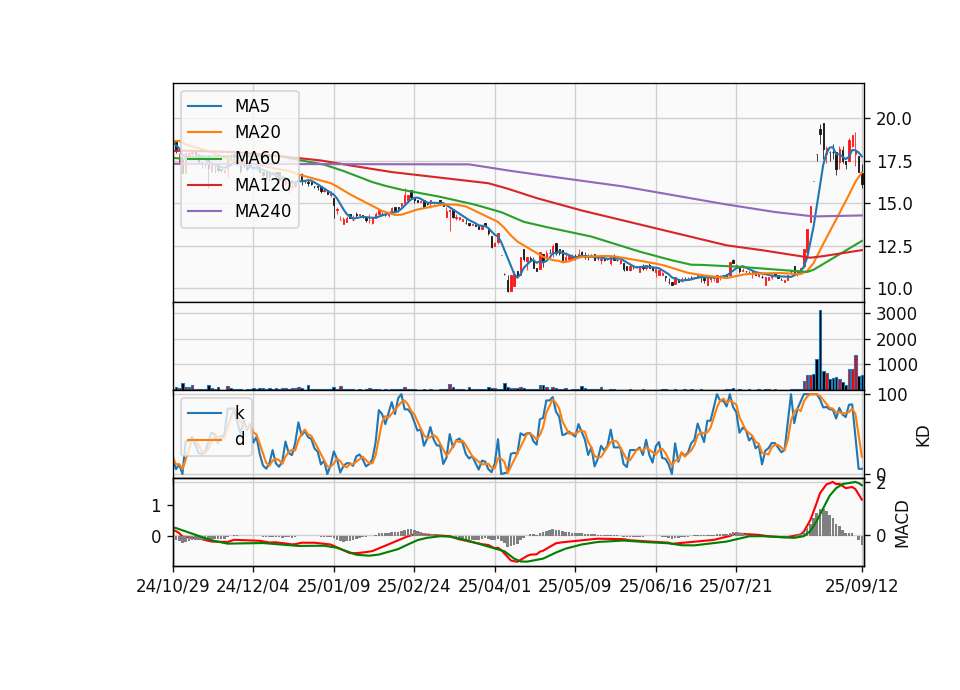Click the MACD left axis tick 1

tap(156, 506)
